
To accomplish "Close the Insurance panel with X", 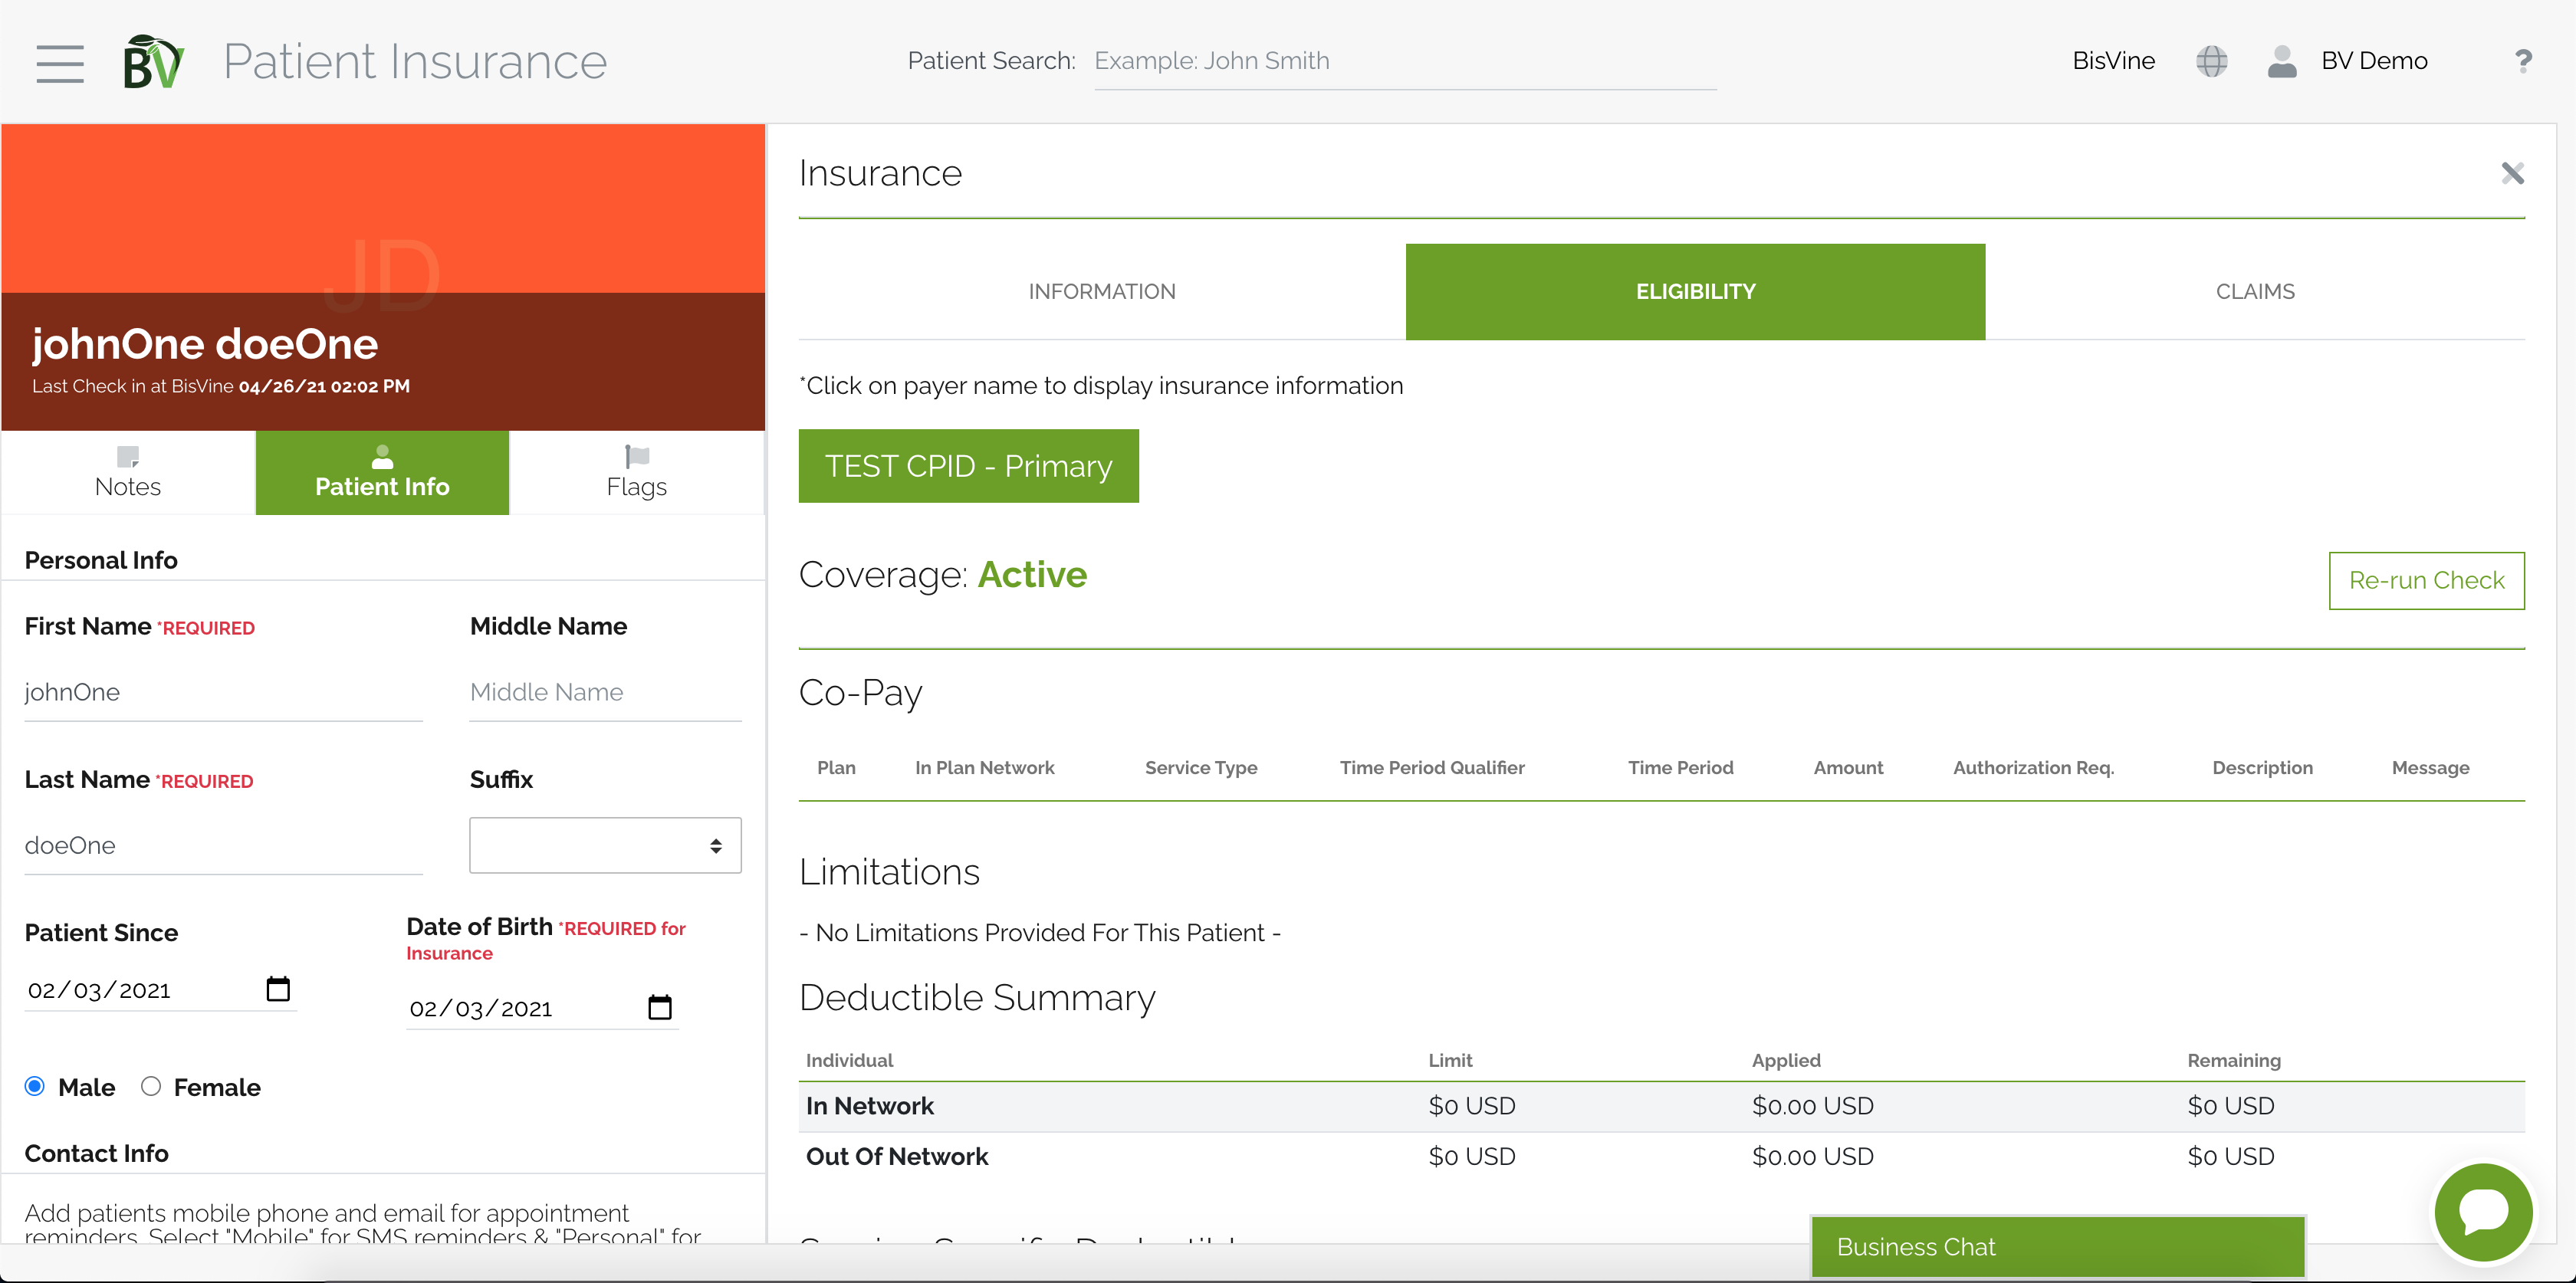I will 2512,173.
